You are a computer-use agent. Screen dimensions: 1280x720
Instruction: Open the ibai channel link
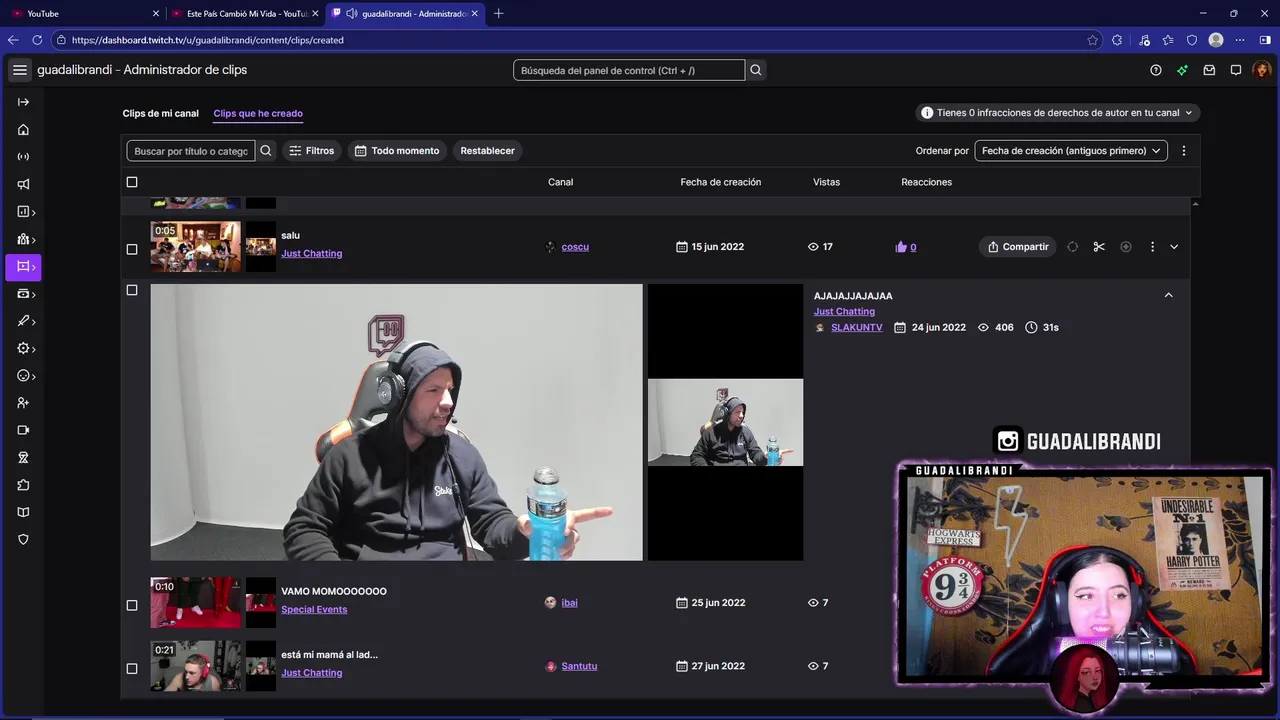(x=569, y=603)
